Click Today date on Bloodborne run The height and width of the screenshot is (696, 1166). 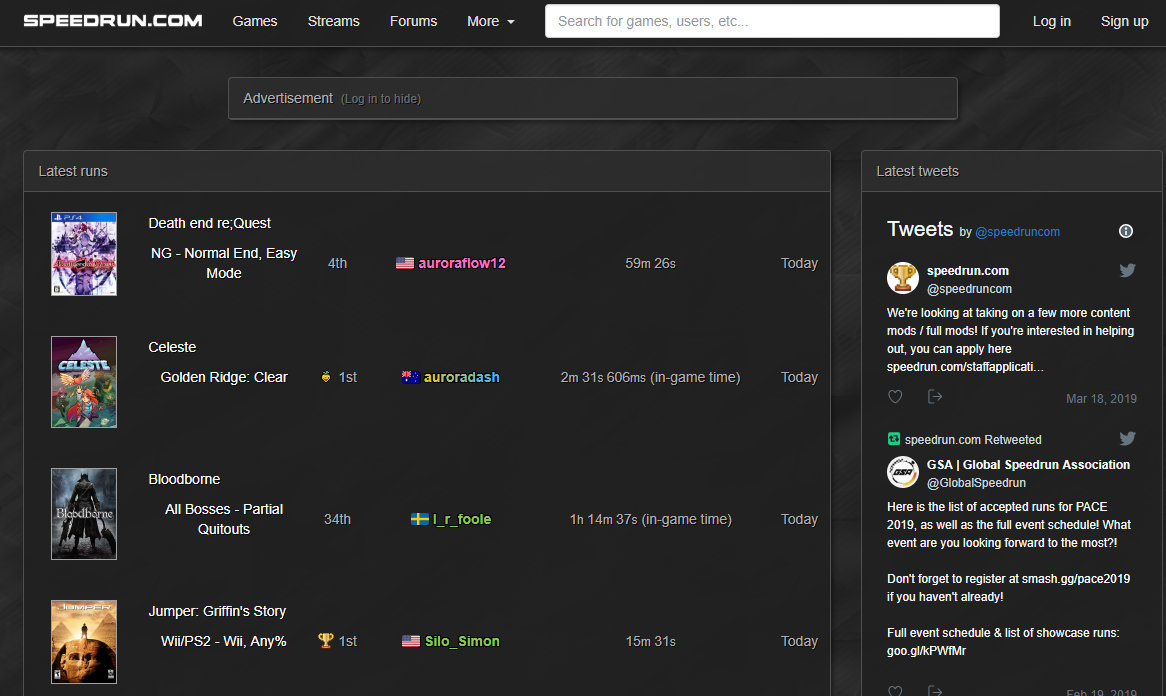coord(799,519)
